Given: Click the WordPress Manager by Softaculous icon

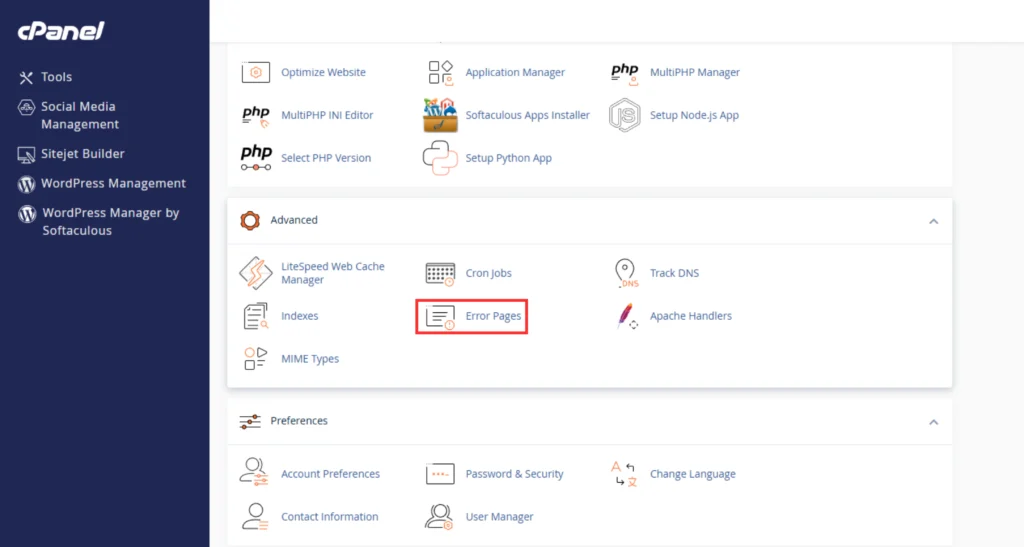Looking at the screenshot, I should pyautogui.click(x=27, y=213).
